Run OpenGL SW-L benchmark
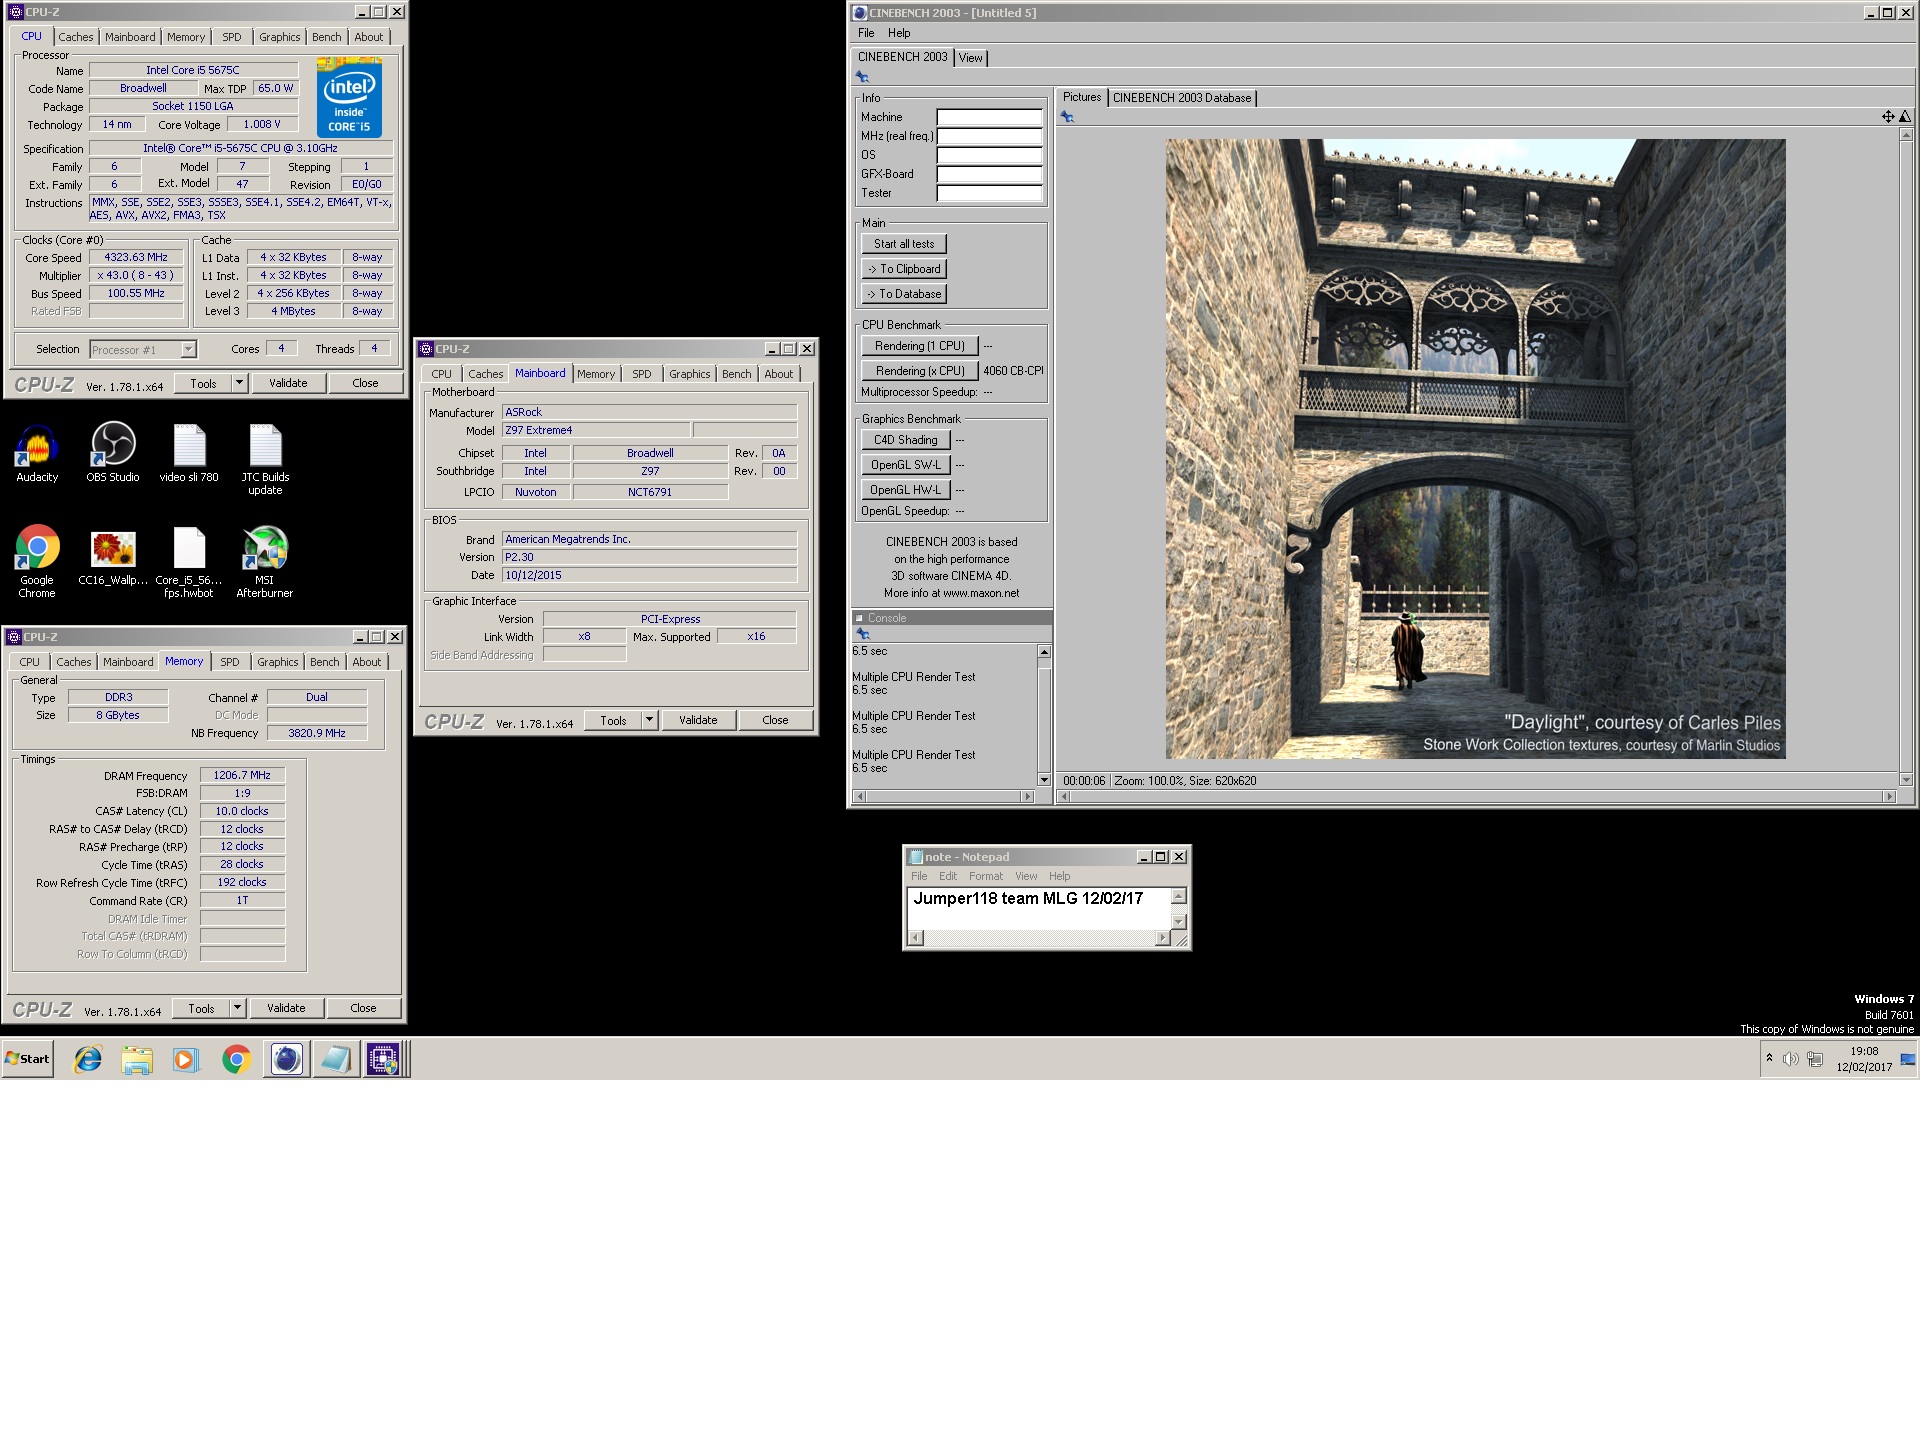The width and height of the screenshot is (1920, 1440). coord(904,465)
